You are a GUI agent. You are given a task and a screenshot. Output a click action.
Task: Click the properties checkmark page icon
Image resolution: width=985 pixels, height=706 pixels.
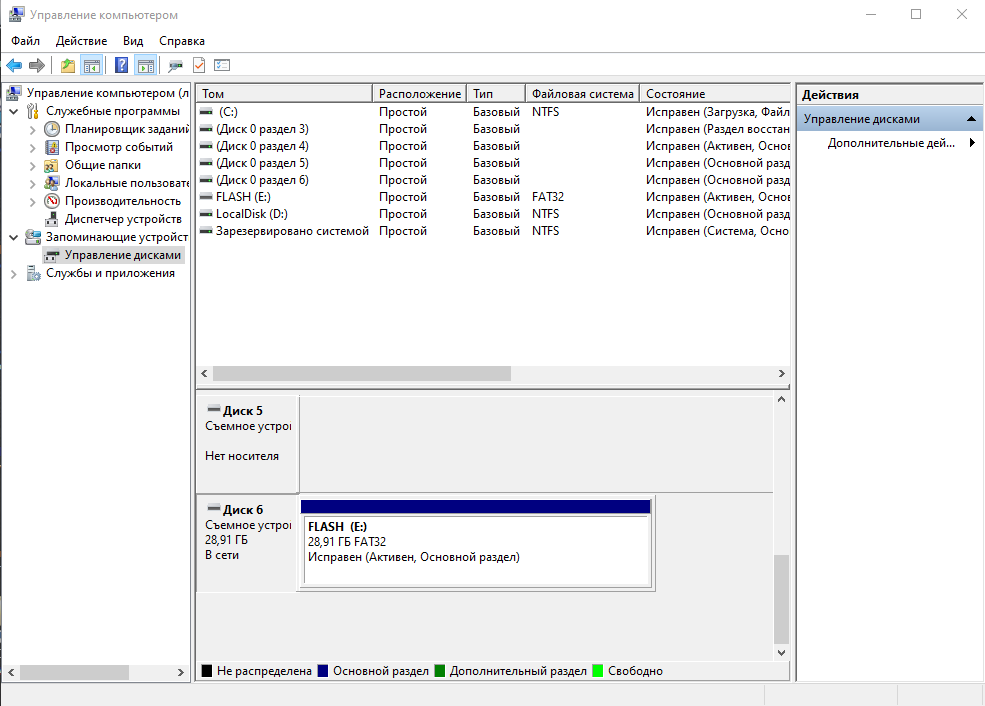tap(199, 66)
